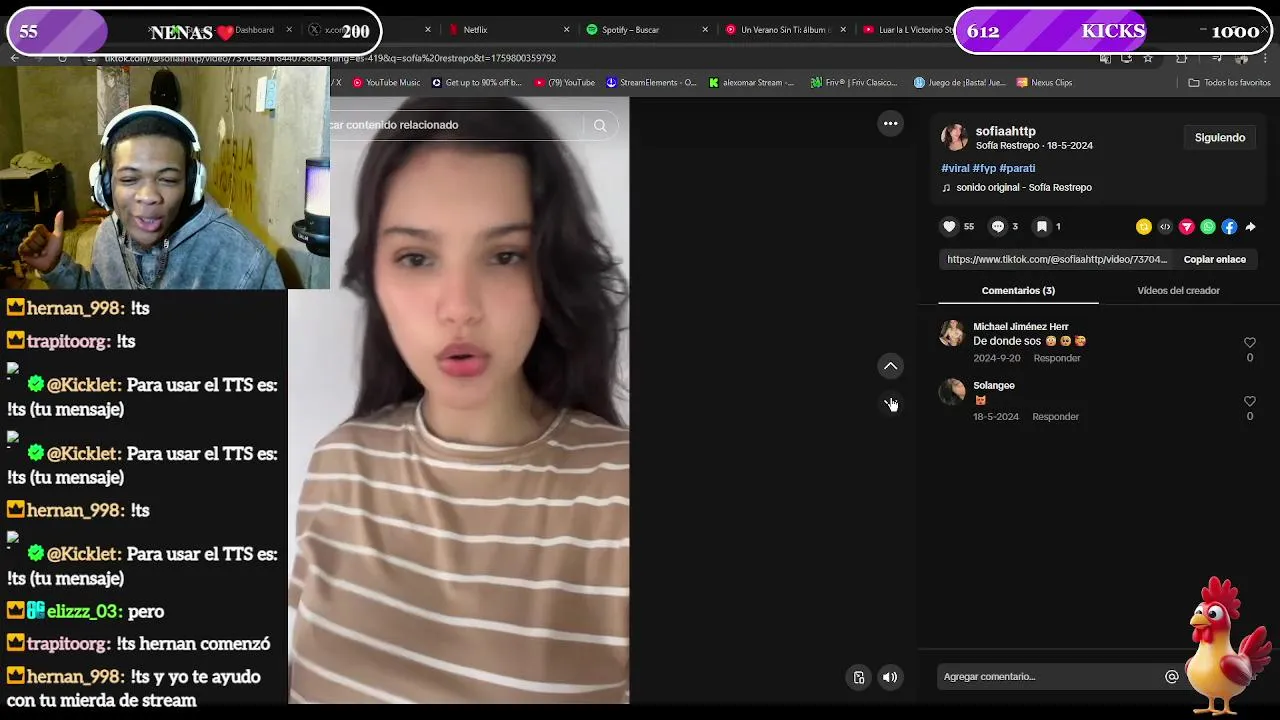Reply to Michael Jiménez Herr's comment
The image size is (1280, 720).
[x=1057, y=358]
